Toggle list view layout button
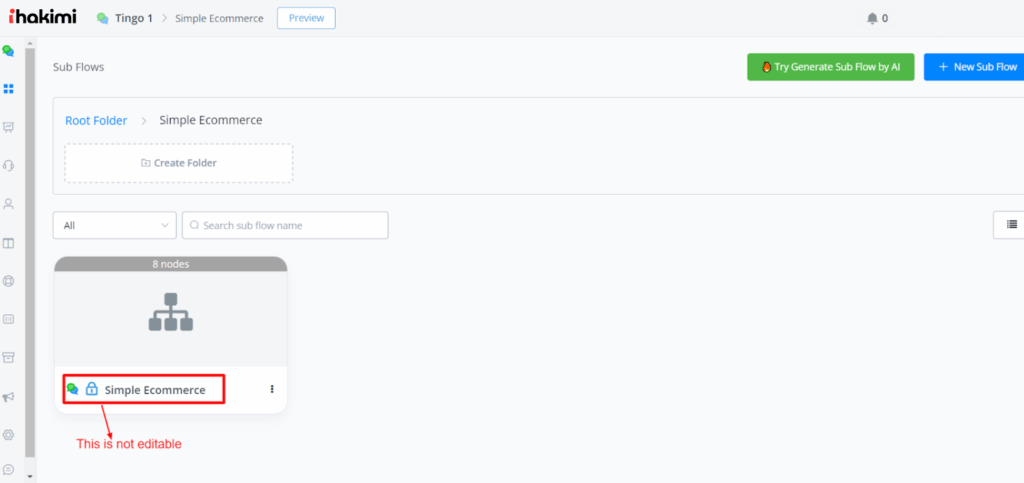1024x483 pixels. pos(1010,225)
